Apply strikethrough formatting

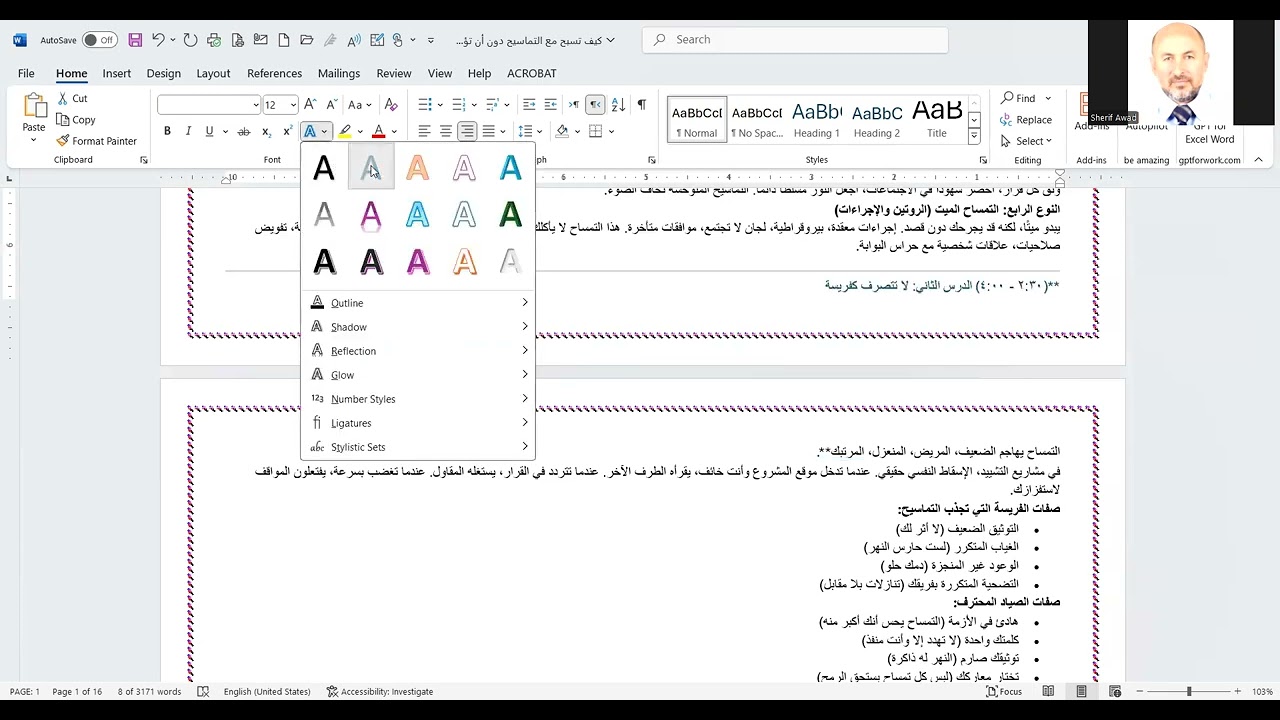[243, 131]
